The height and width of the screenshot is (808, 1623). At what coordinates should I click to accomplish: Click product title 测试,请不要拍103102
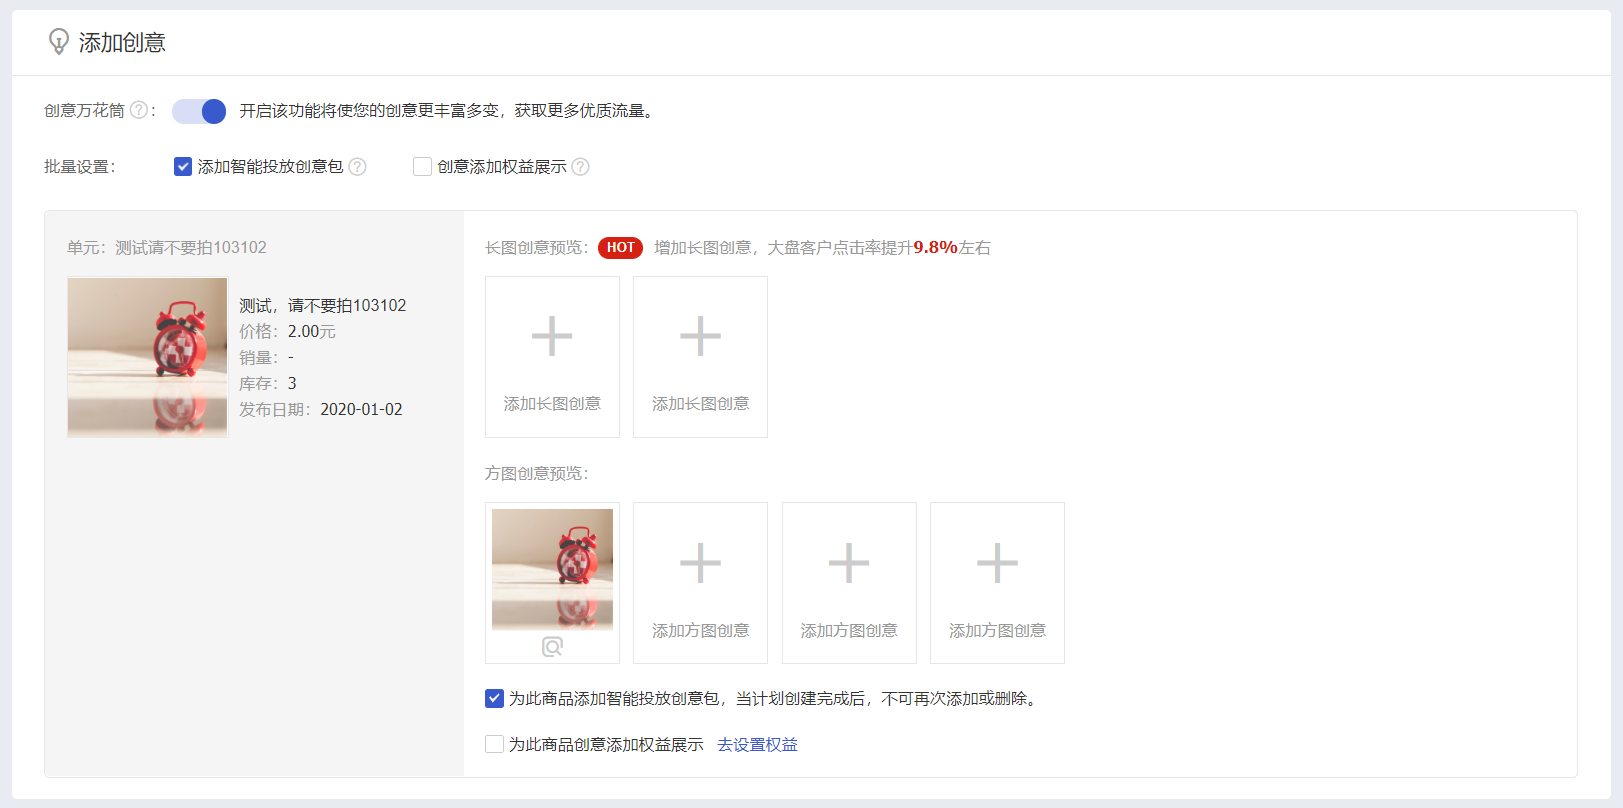point(322,305)
